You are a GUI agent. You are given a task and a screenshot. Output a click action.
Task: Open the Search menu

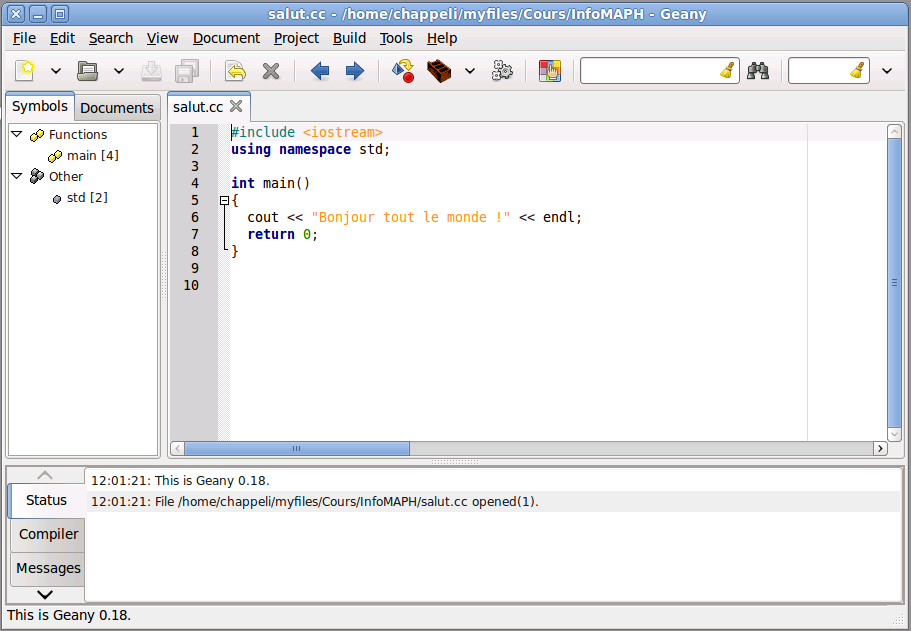[111, 38]
